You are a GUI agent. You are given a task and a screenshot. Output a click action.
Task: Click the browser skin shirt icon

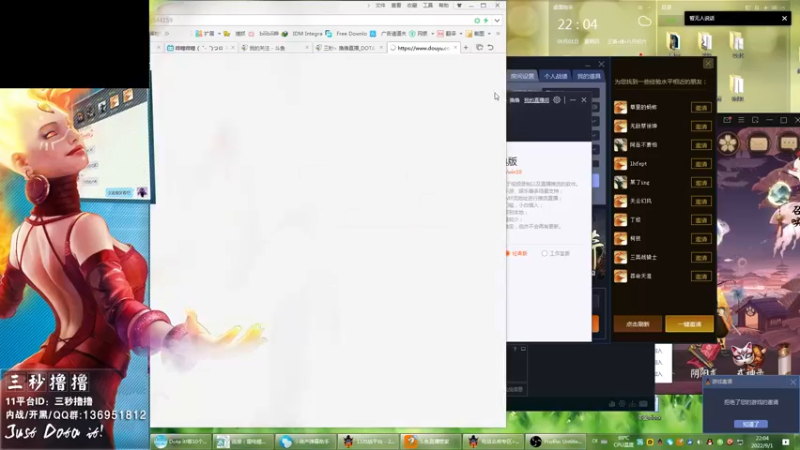(x=459, y=6)
